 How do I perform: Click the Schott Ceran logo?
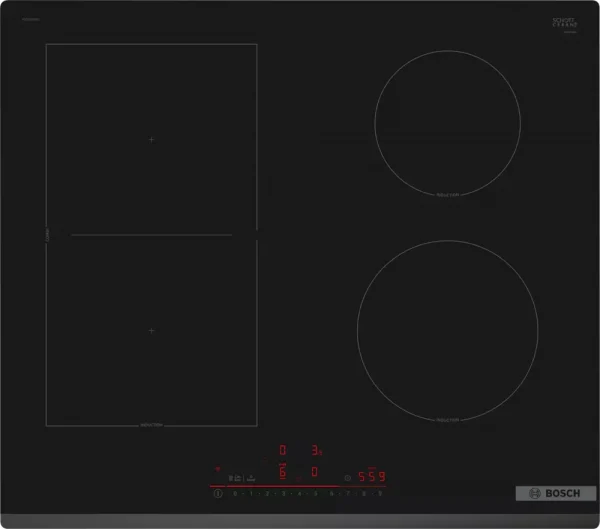pyautogui.click(x=565, y=23)
